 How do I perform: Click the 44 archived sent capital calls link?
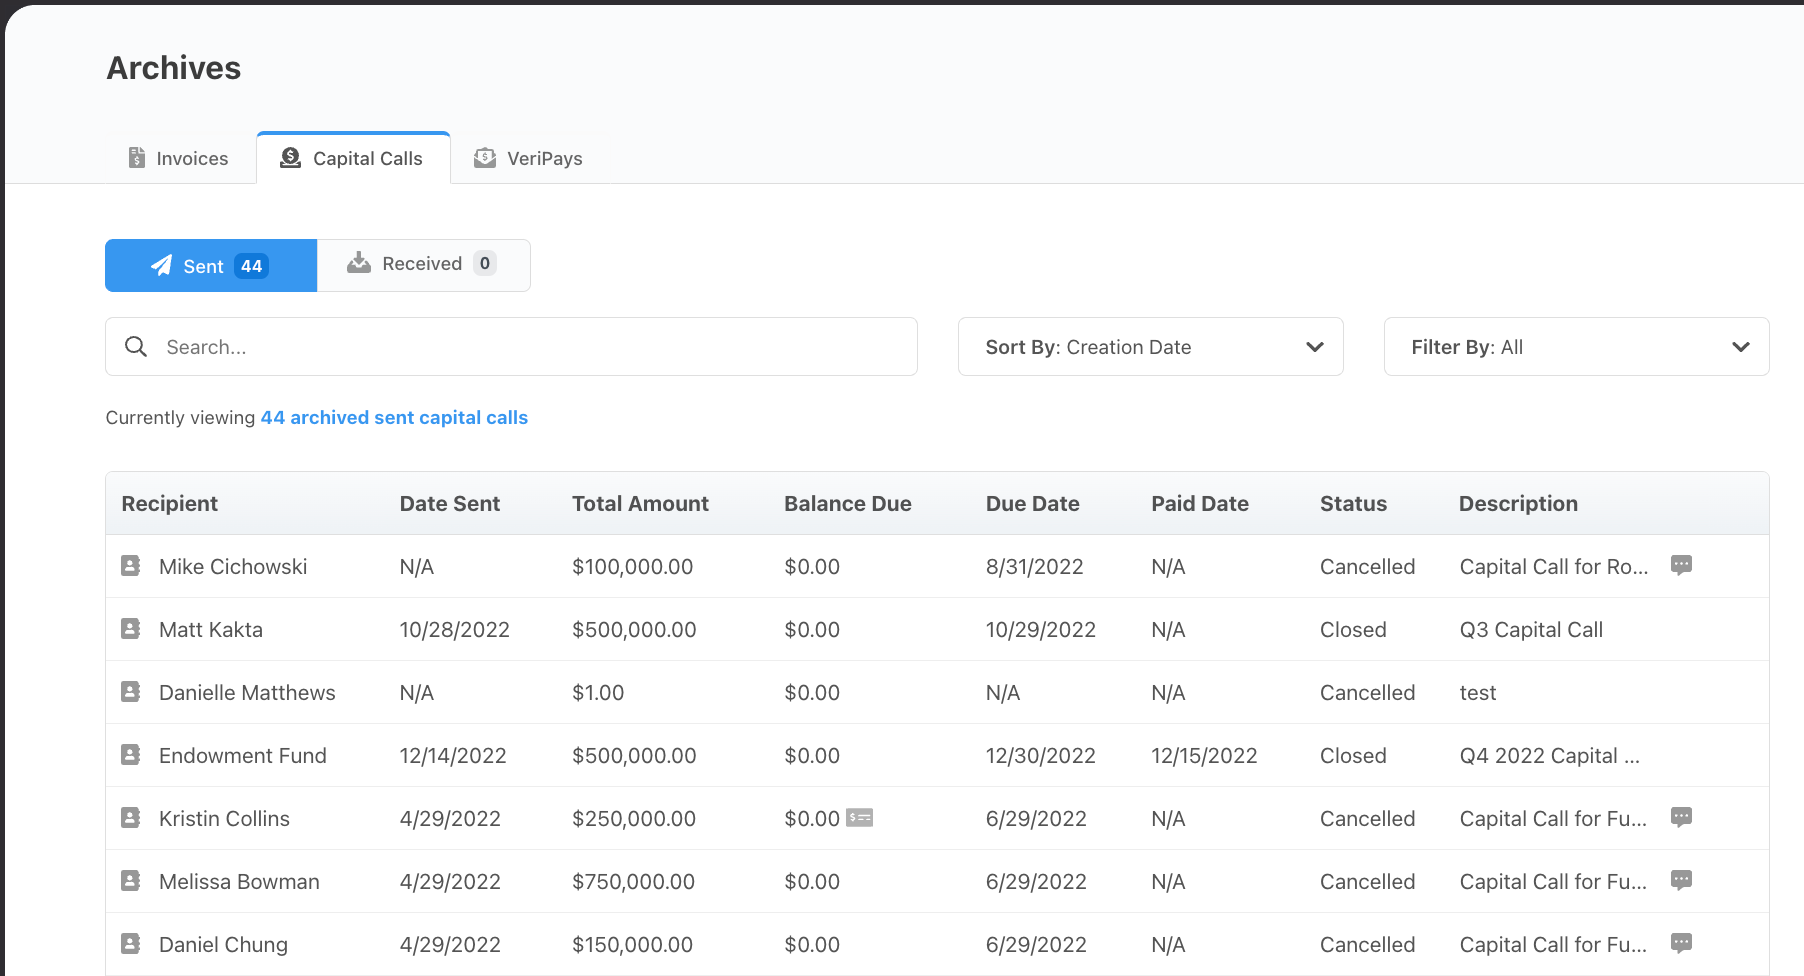coord(394,417)
